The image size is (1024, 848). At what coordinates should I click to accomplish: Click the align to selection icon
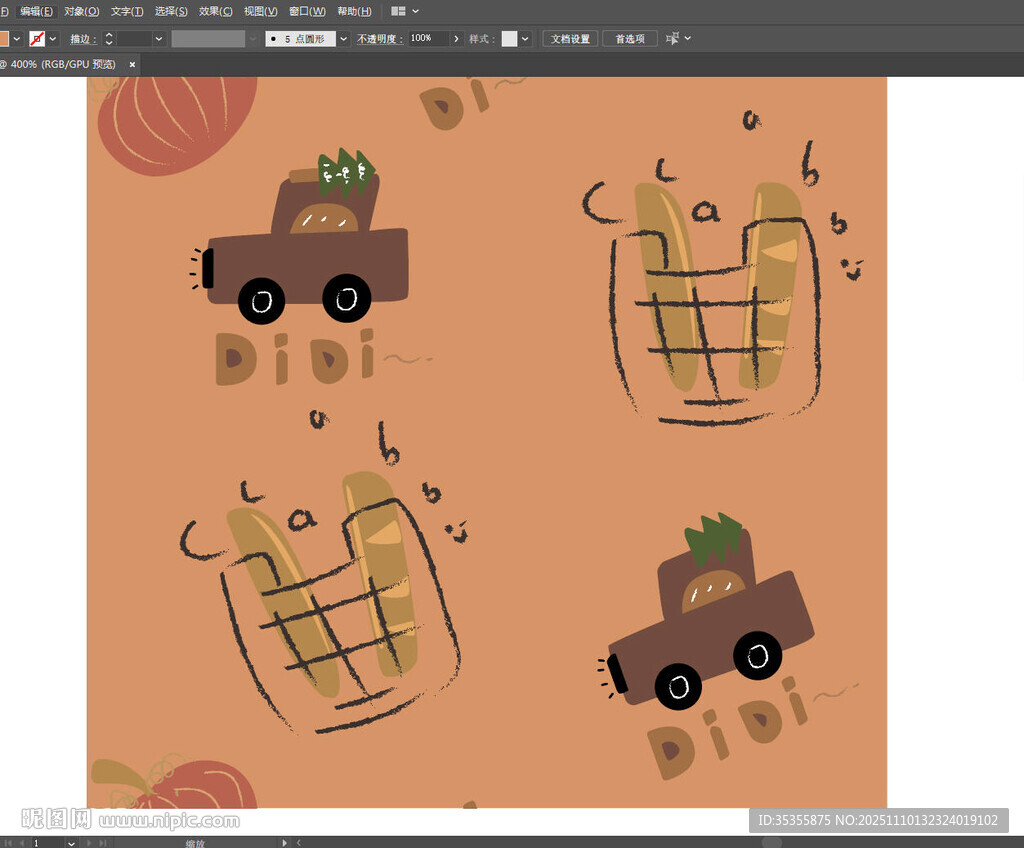[x=673, y=39]
